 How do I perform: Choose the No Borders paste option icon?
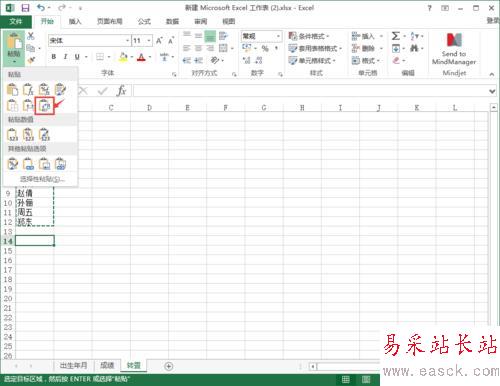pyautogui.click(x=12, y=106)
